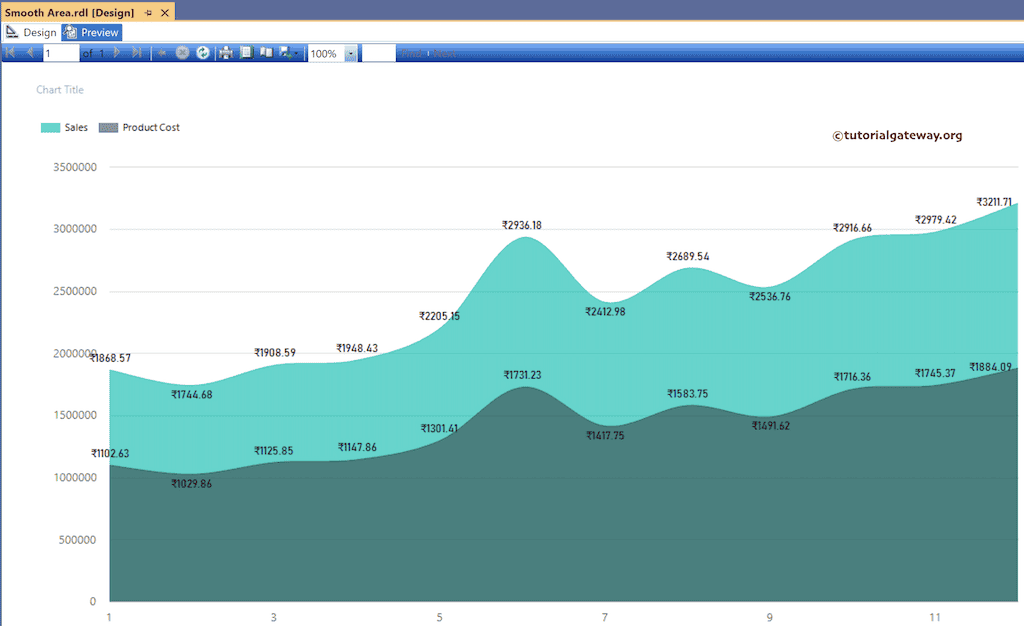Viewport: 1024px width, 626px height.
Task: Click the ₹2412.98 data label
Action: click(x=605, y=311)
